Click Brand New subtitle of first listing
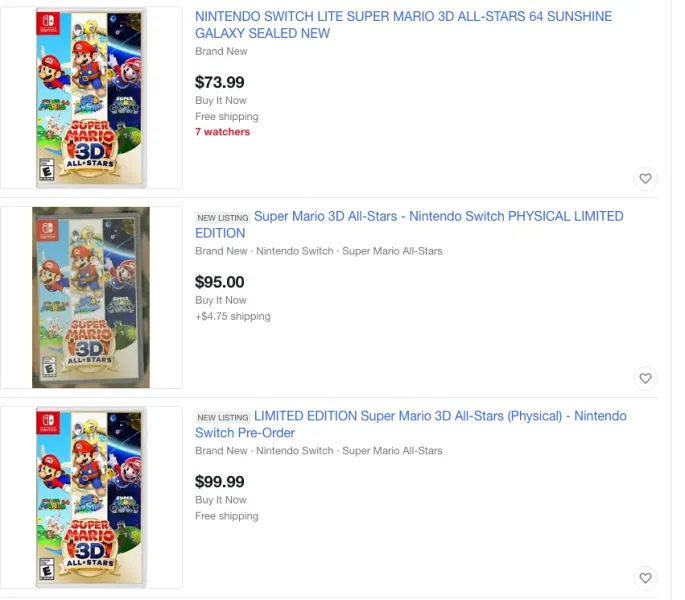 tap(221, 51)
